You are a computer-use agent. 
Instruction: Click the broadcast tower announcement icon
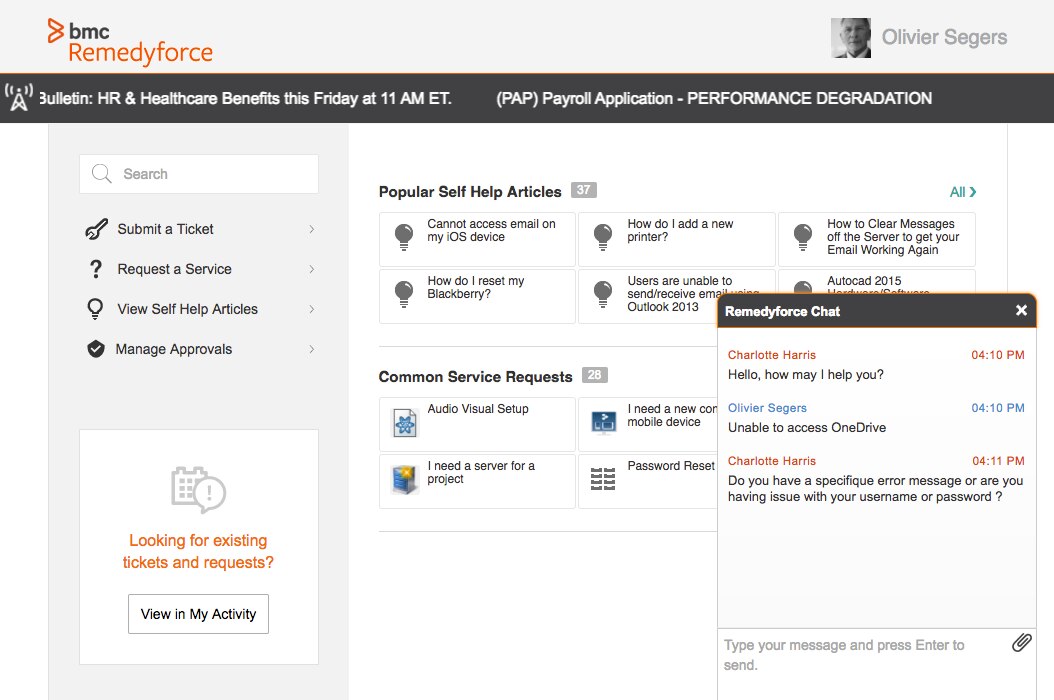tap(19, 98)
